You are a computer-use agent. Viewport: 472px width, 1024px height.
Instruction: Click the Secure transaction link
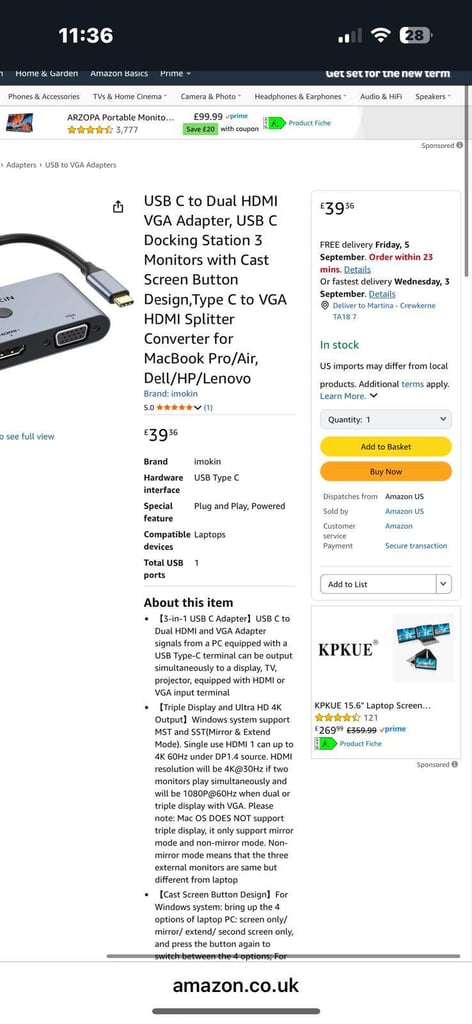[x=416, y=545]
